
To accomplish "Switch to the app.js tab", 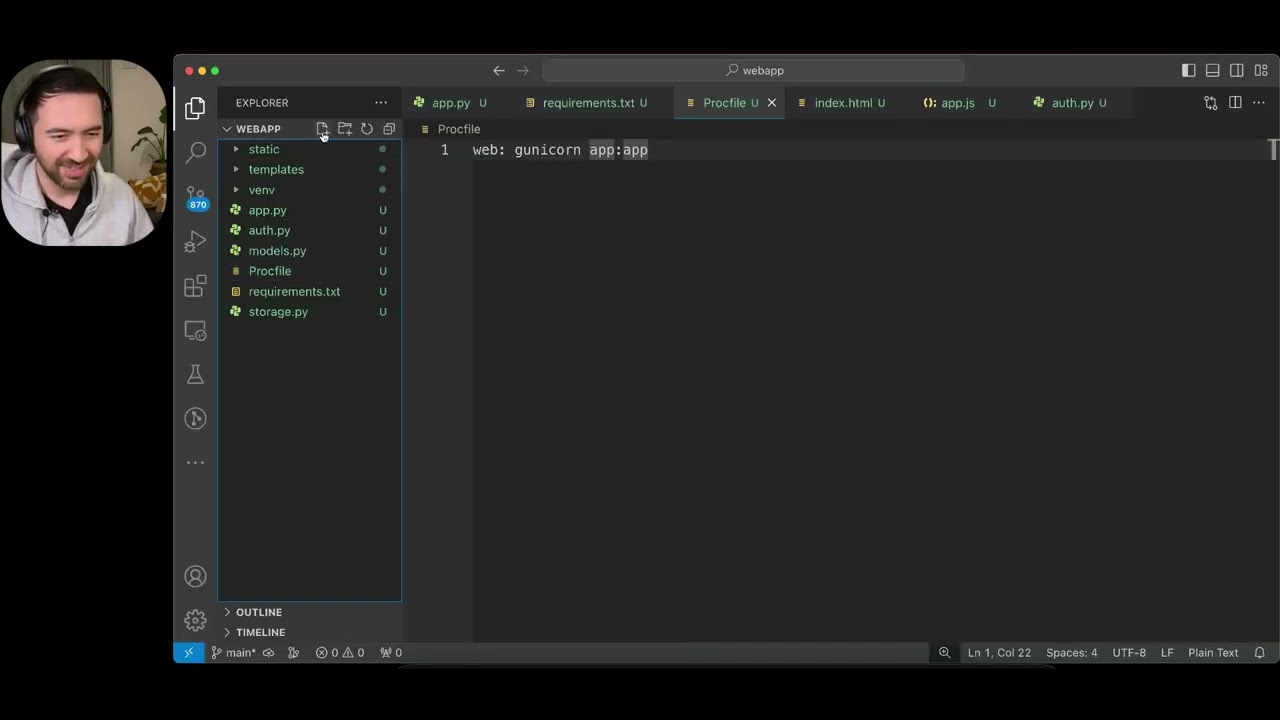I will point(957,103).
